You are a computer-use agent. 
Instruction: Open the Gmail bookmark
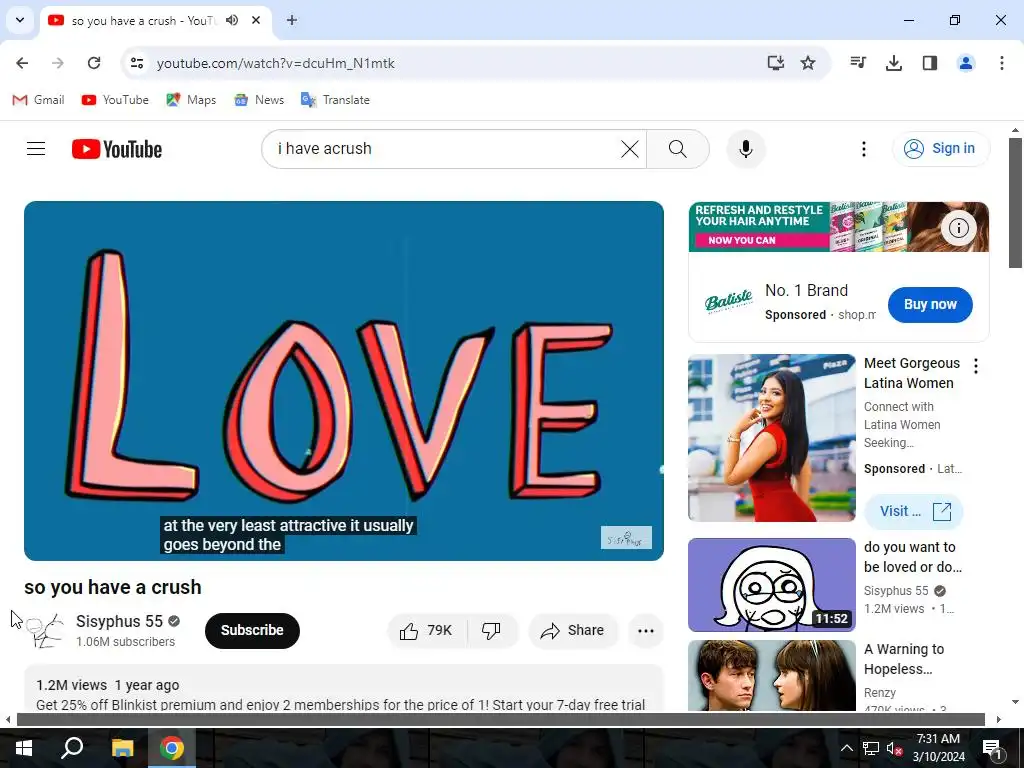39,100
